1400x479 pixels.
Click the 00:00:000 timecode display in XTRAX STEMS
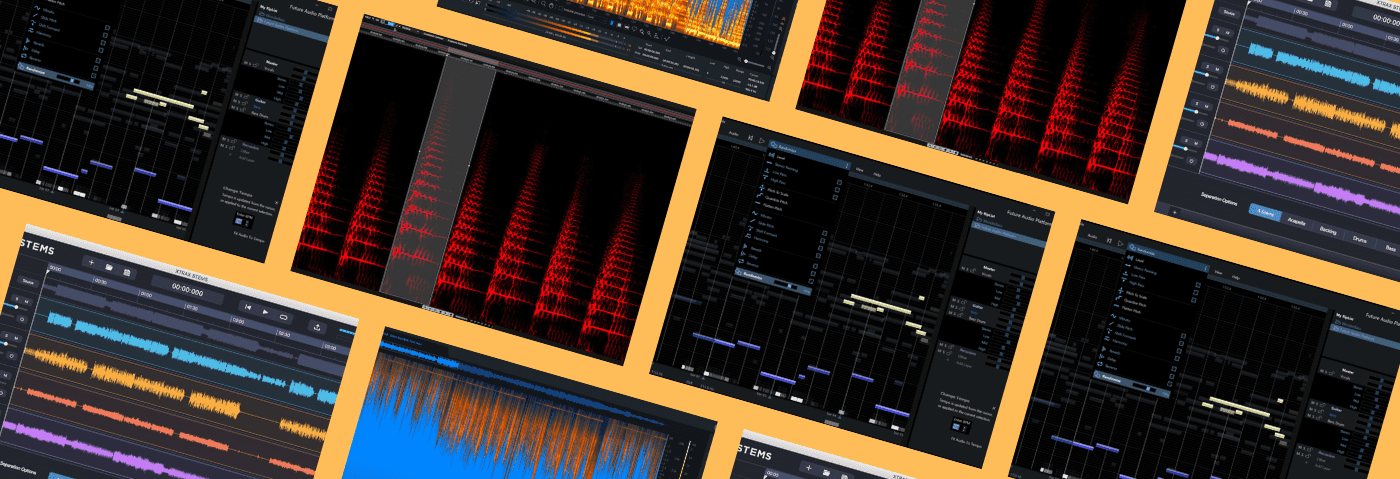(188, 291)
